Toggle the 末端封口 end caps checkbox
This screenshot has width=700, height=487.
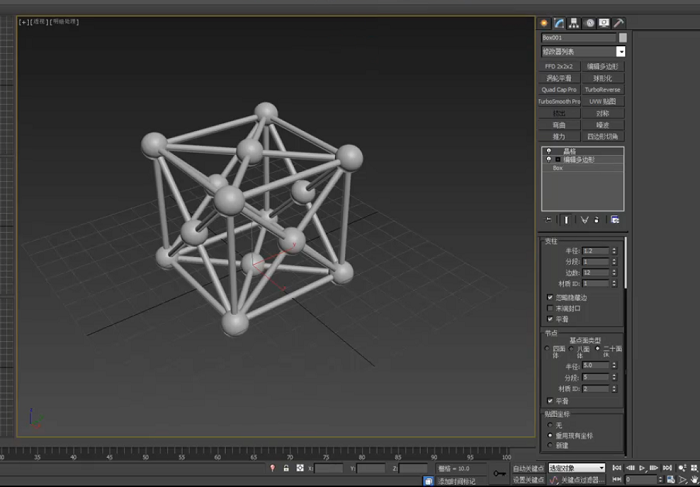(x=550, y=308)
